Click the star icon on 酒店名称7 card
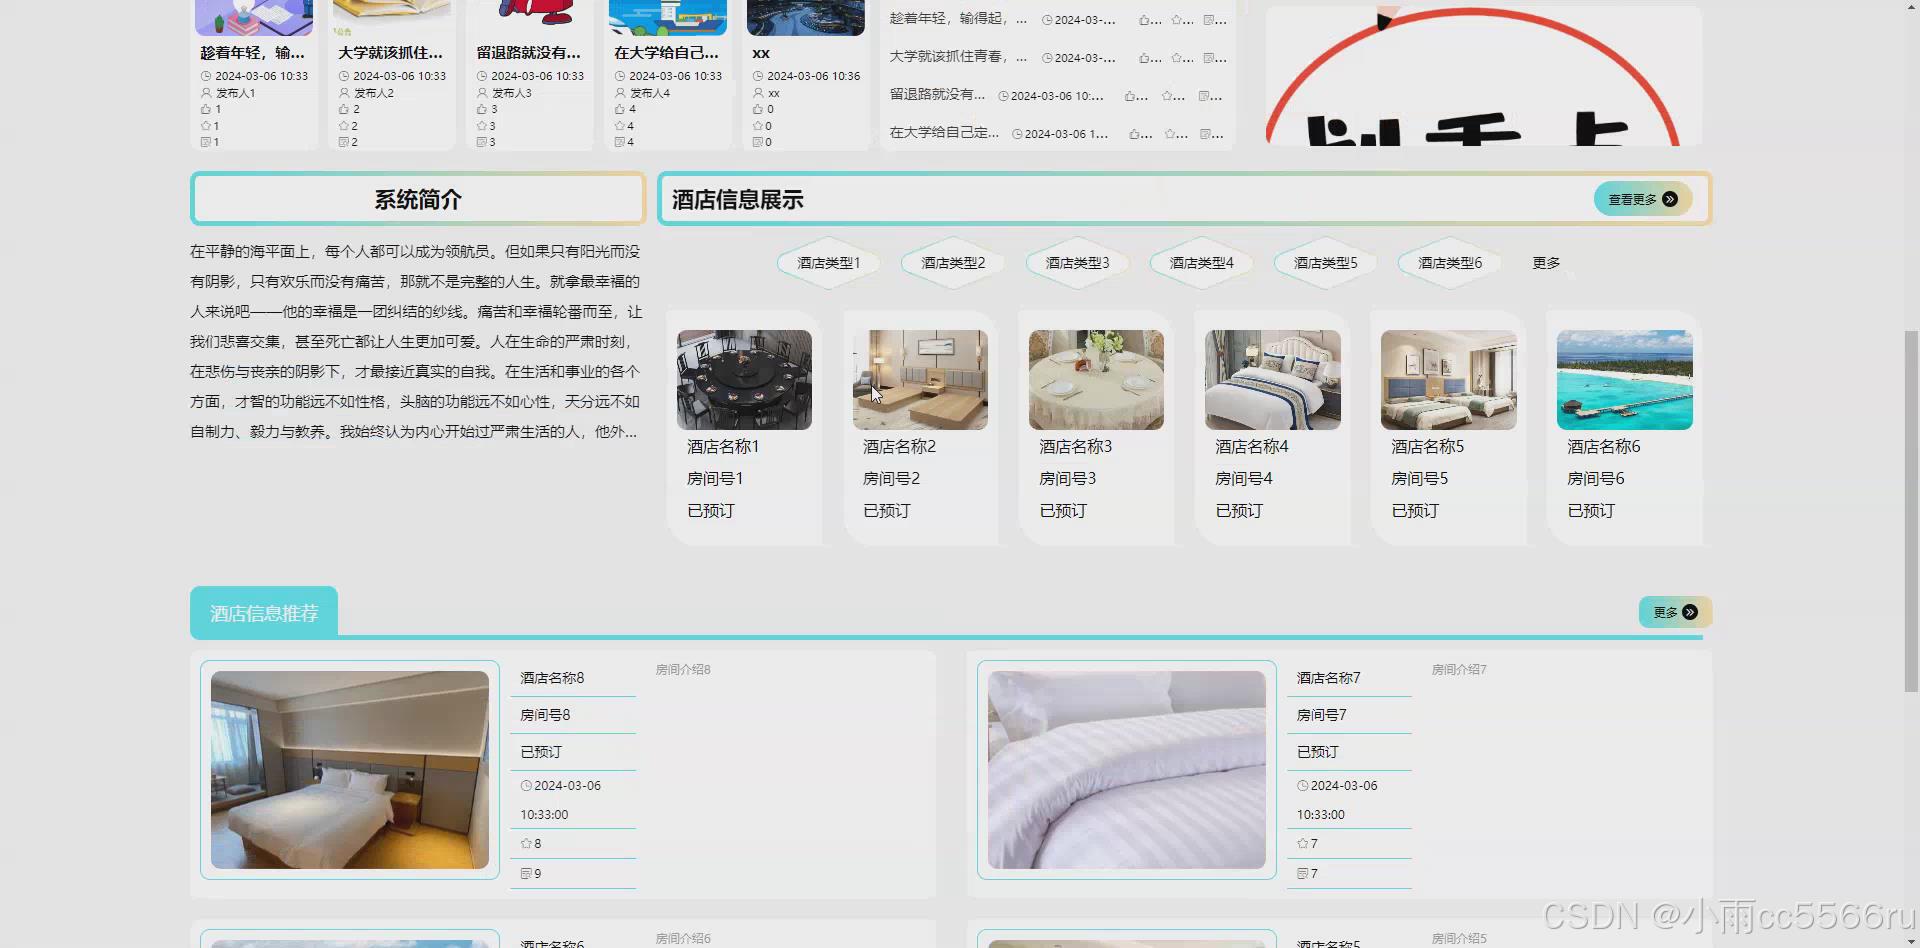 (1301, 843)
